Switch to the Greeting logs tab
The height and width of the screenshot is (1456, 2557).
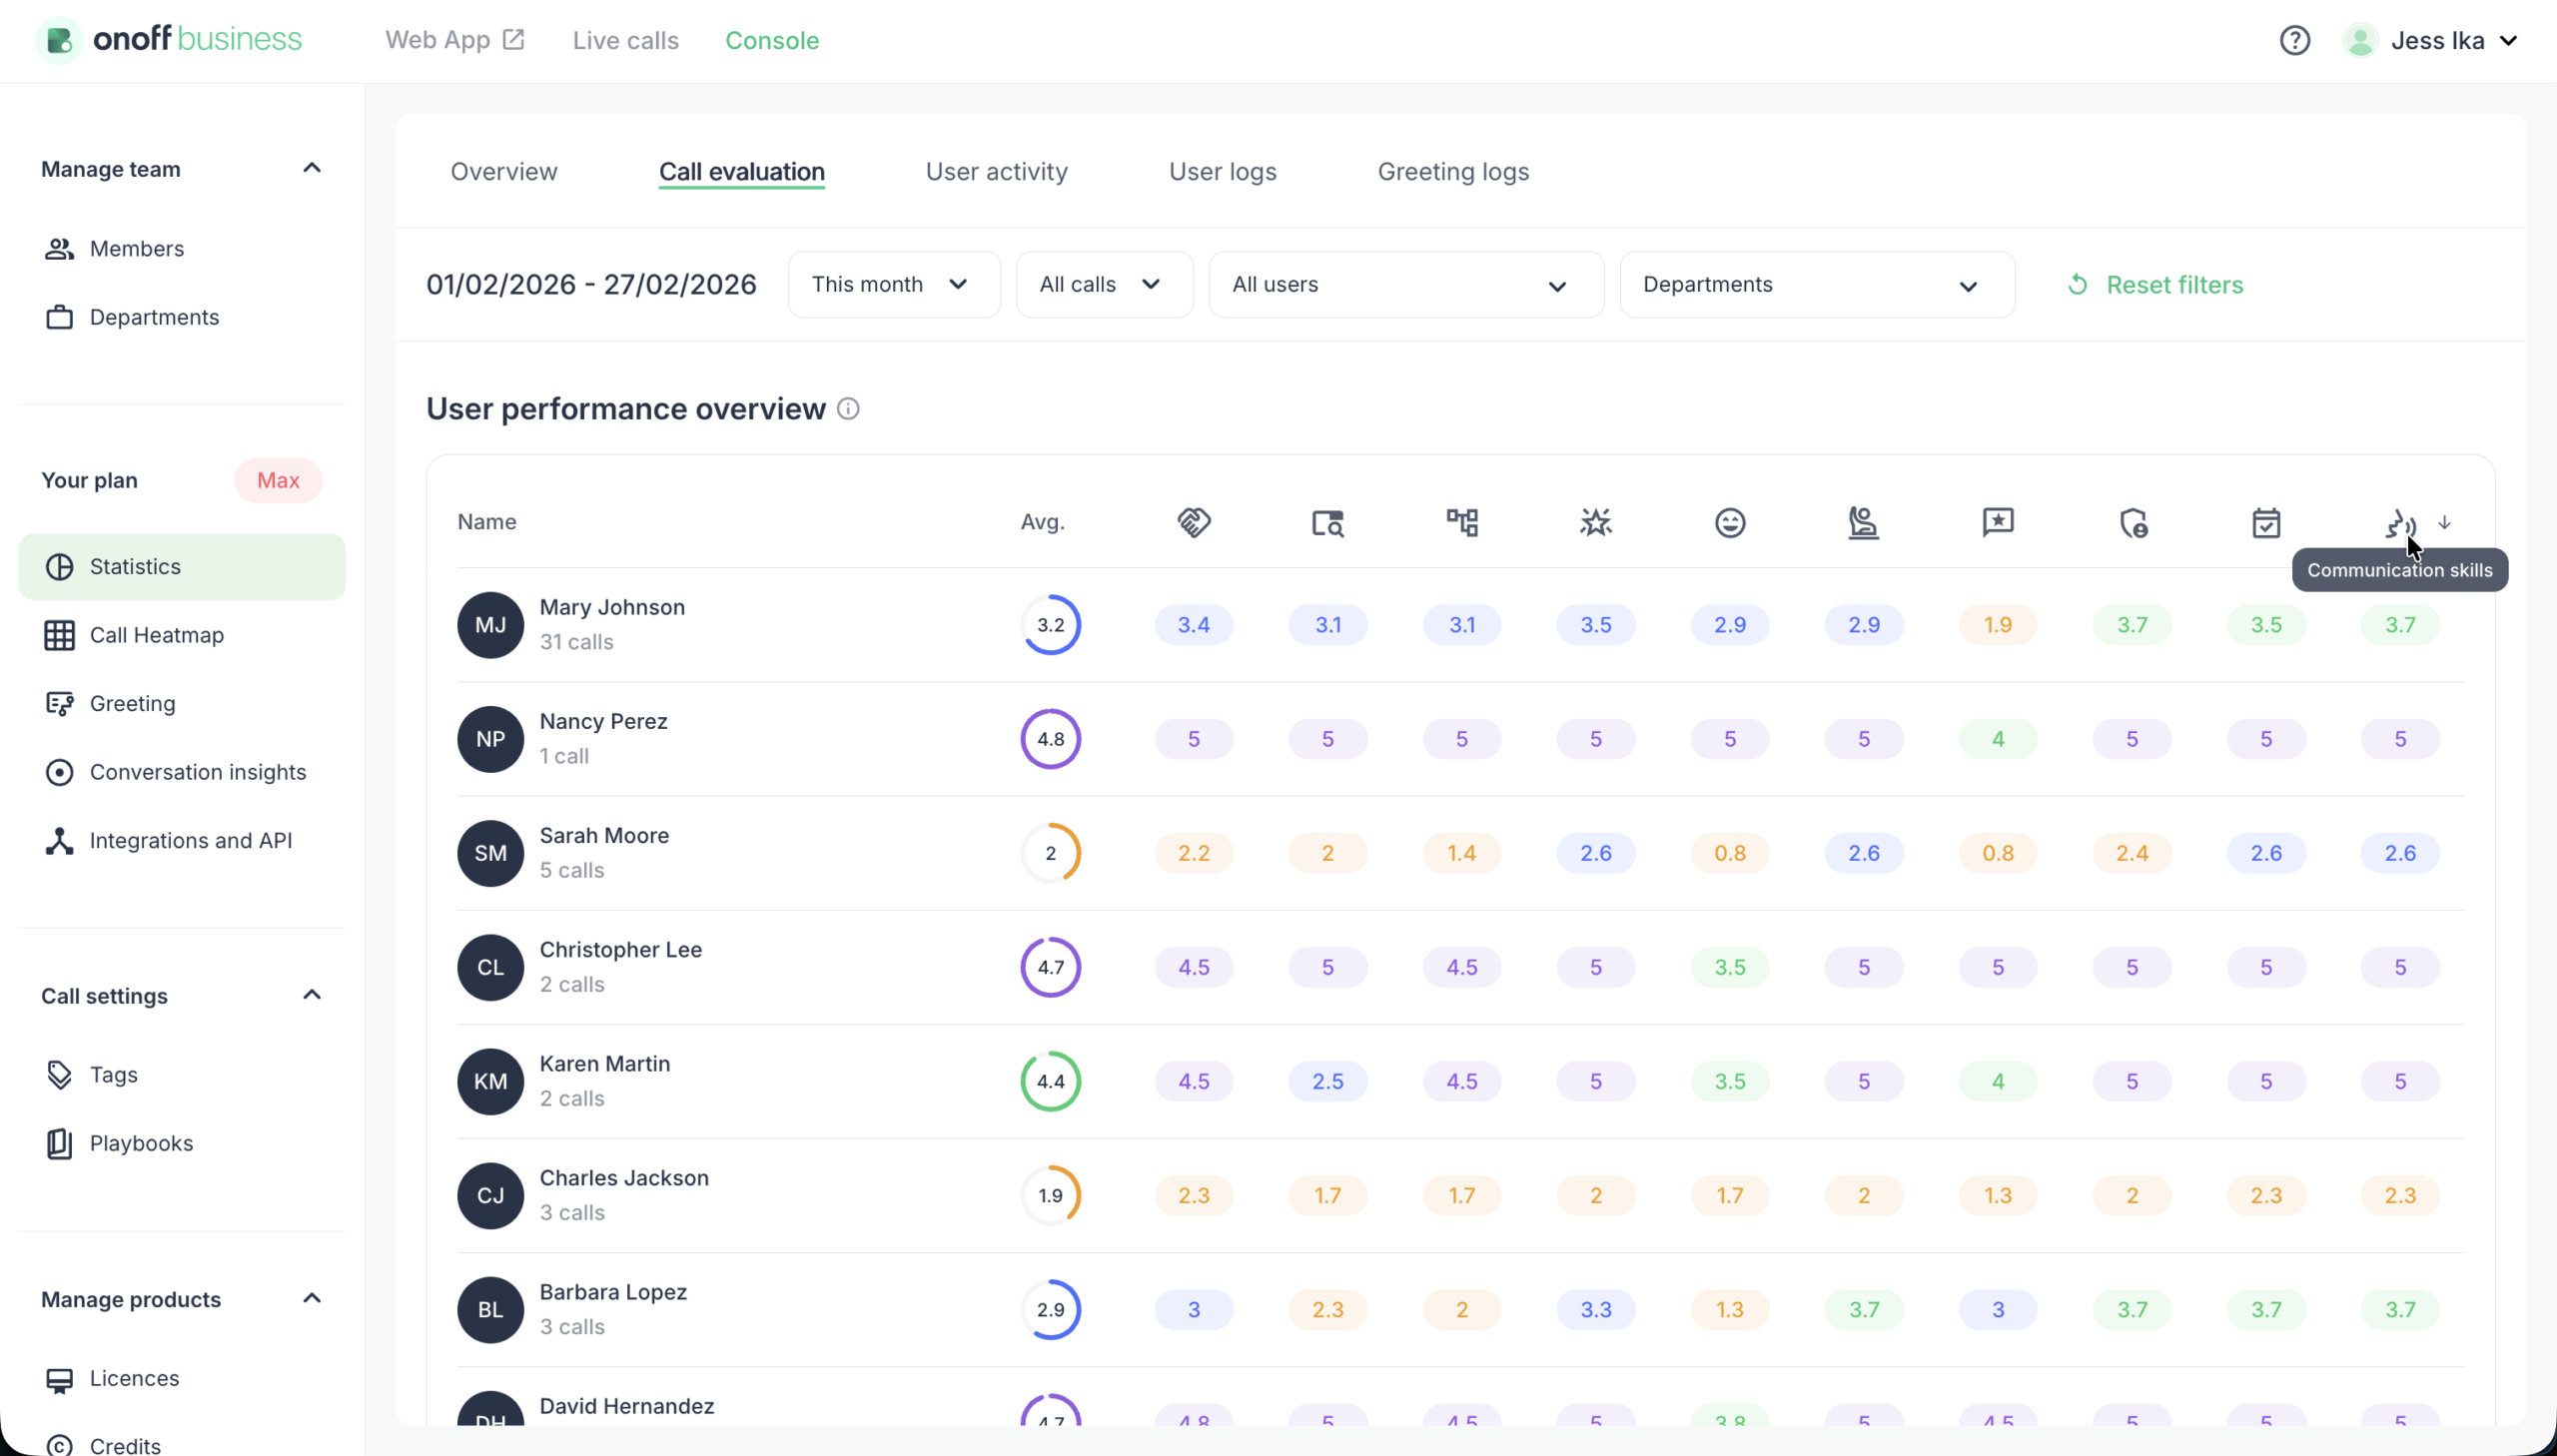[x=1453, y=171]
